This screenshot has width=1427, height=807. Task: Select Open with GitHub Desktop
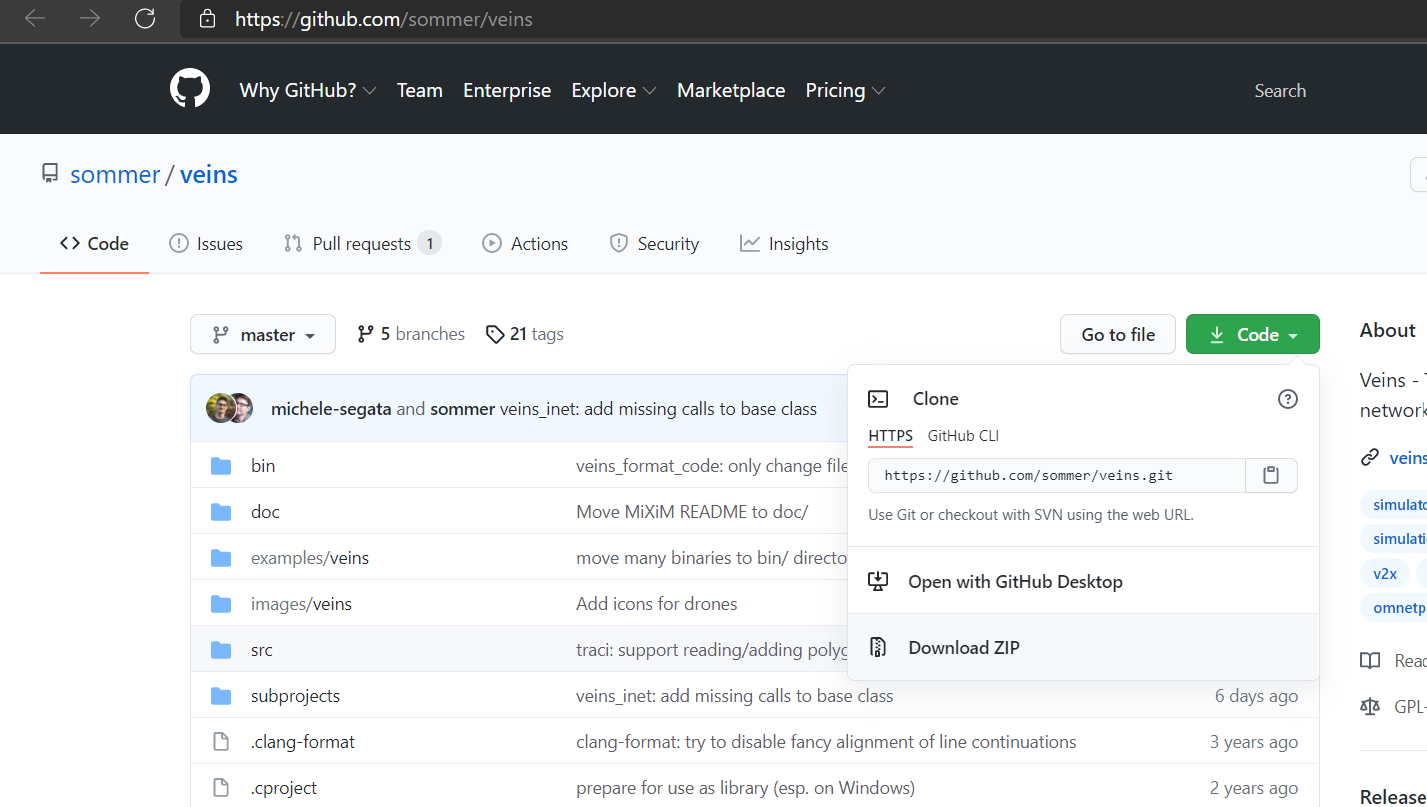1014,582
